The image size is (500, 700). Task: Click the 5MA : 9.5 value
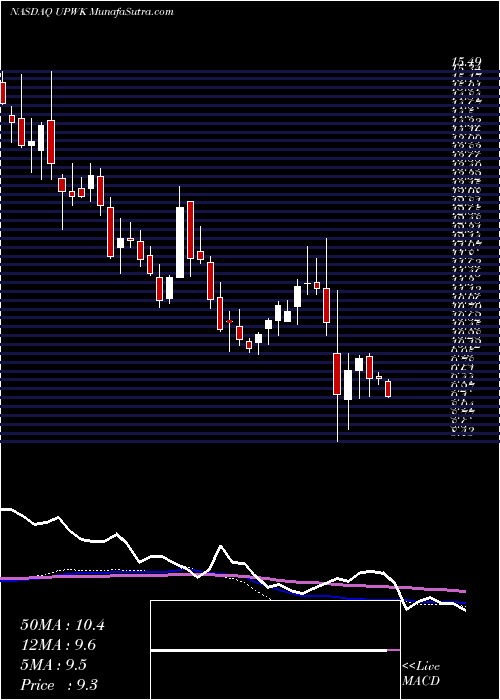[54, 666]
